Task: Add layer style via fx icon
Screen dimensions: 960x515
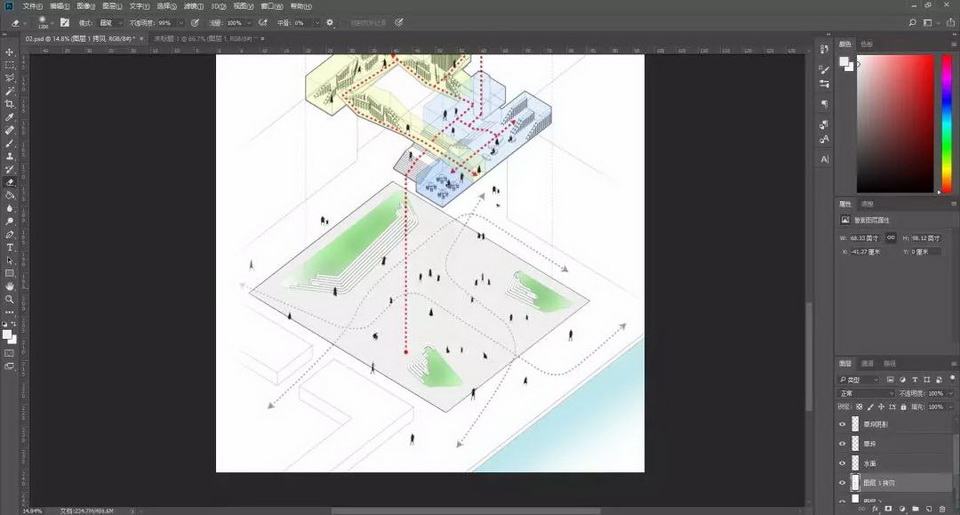Action: tap(874, 509)
